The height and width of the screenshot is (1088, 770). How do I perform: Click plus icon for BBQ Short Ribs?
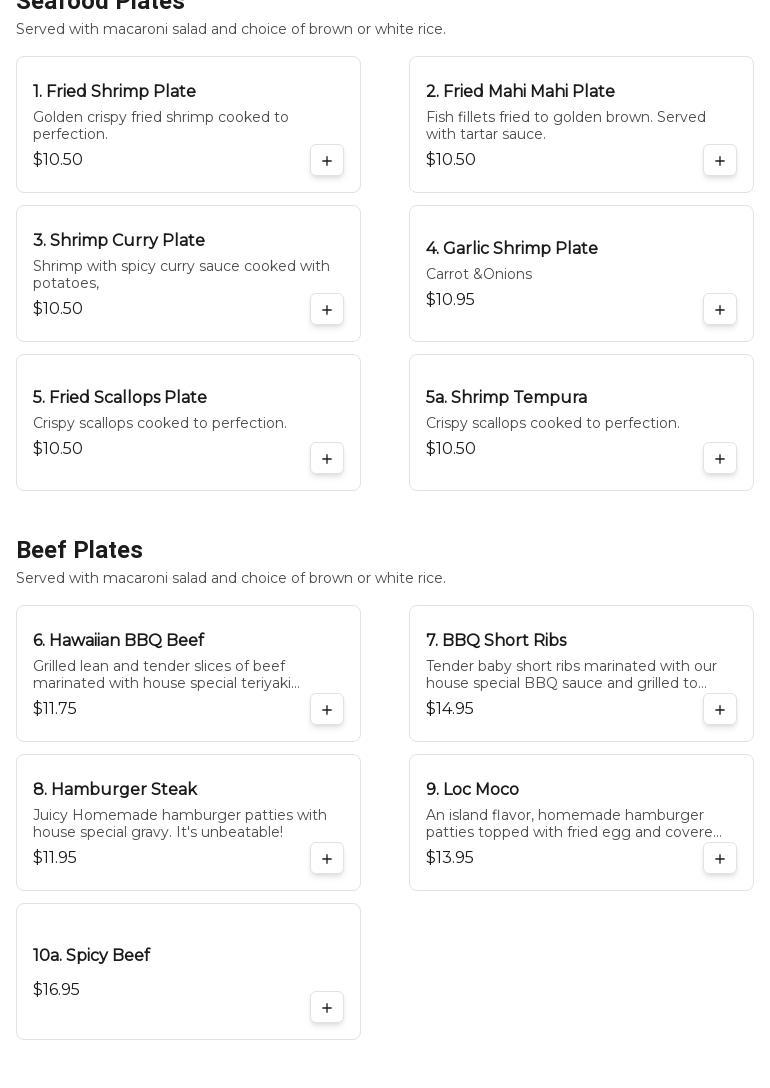pos(720,710)
